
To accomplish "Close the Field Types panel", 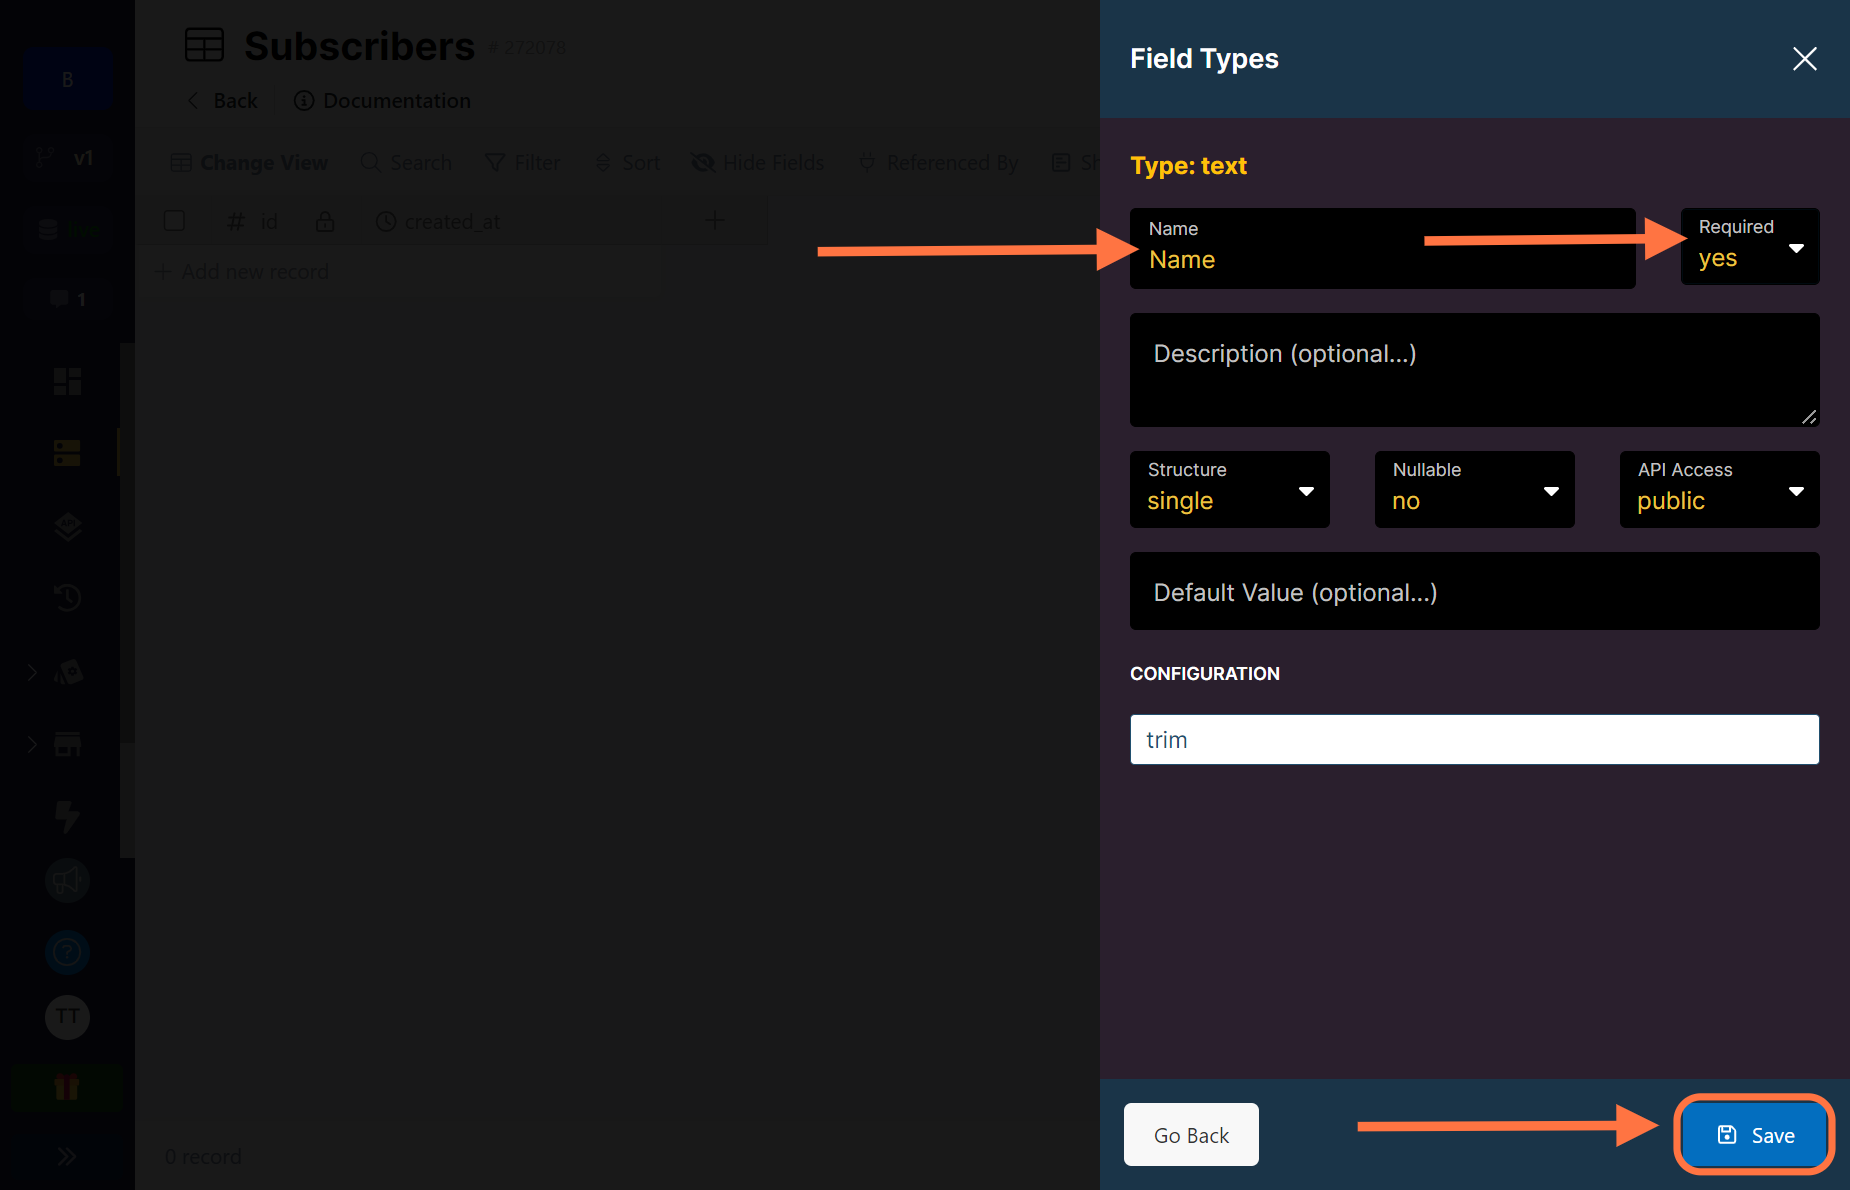I will [1804, 59].
